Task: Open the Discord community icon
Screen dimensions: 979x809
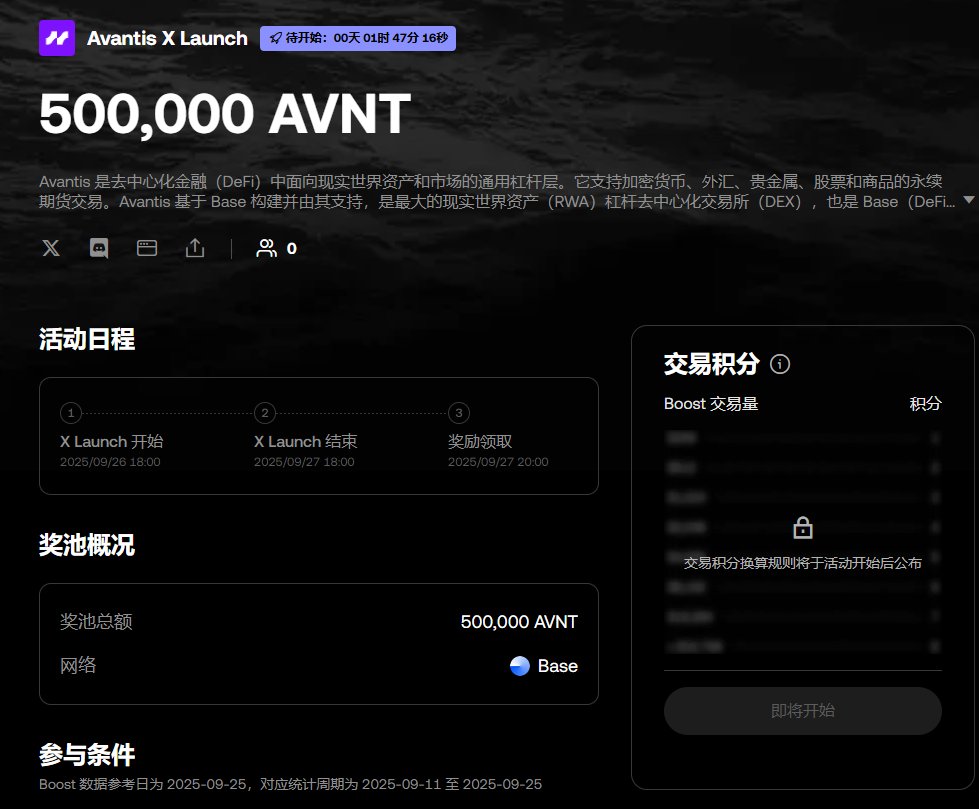Action: (99, 248)
